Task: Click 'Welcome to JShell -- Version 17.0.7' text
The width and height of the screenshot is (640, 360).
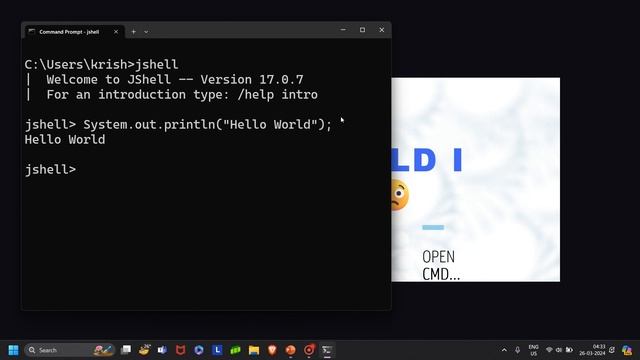Action: (175, 80)
